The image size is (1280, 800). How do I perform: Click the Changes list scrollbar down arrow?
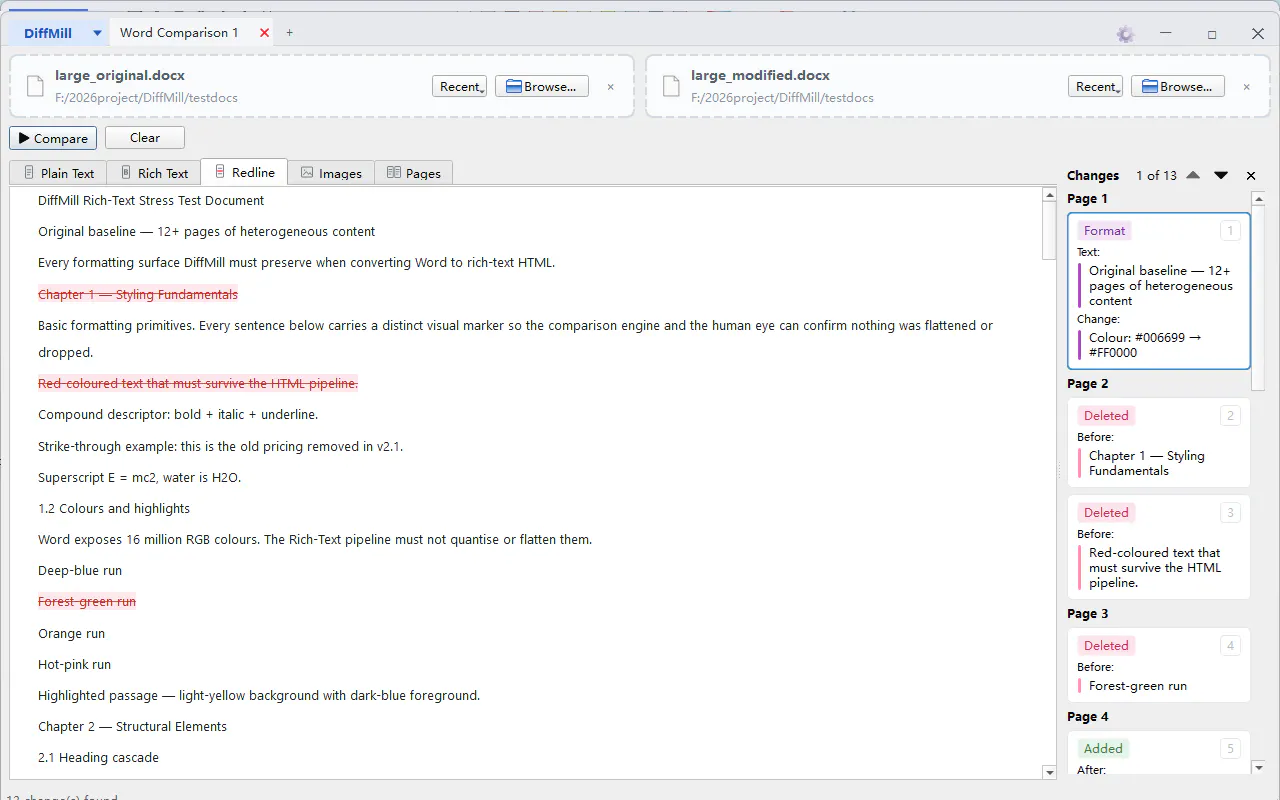1259,767
